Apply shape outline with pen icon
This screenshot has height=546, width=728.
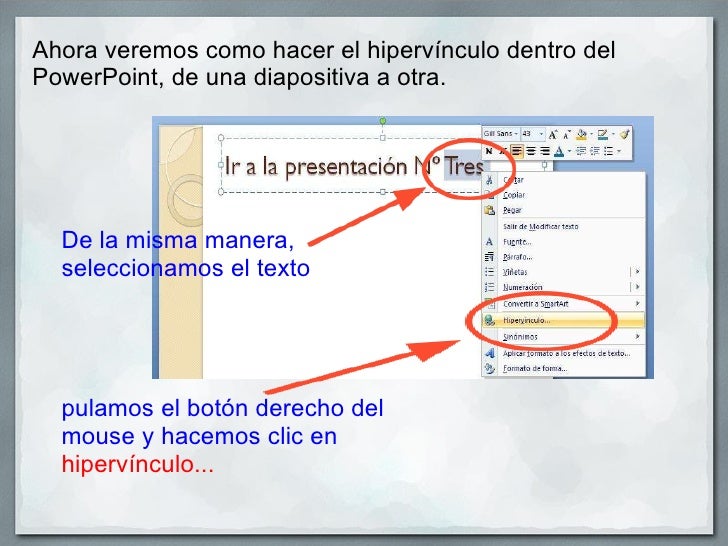(603, 135)
